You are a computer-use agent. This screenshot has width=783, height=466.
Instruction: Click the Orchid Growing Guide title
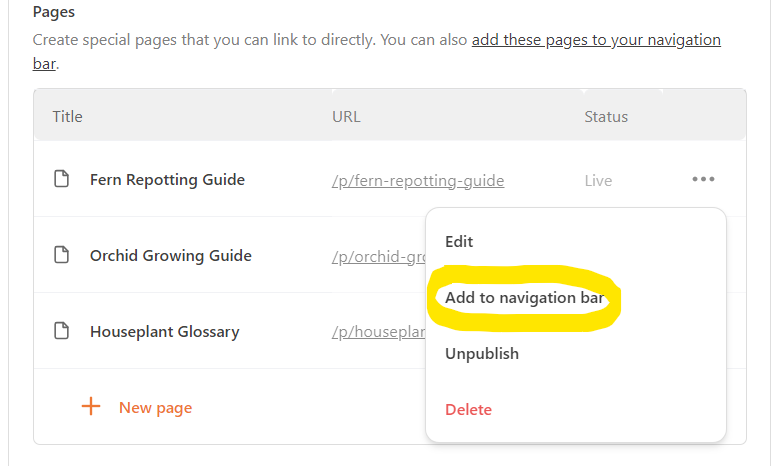pyautogui.click(x=171, y=255)
